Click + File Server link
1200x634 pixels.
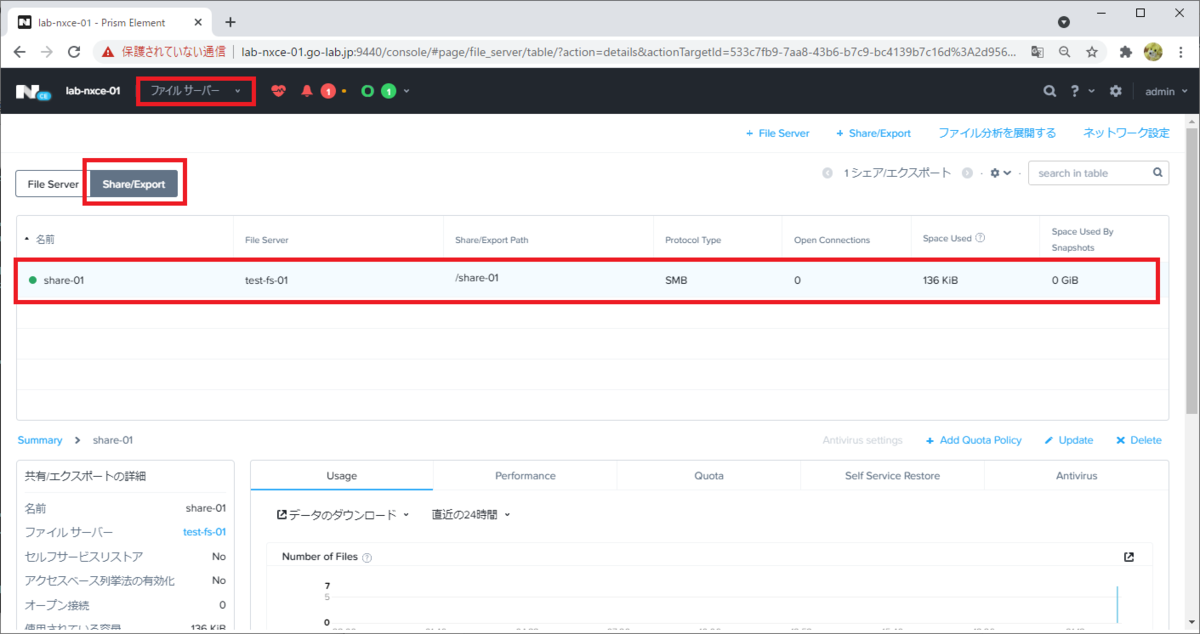777,133
